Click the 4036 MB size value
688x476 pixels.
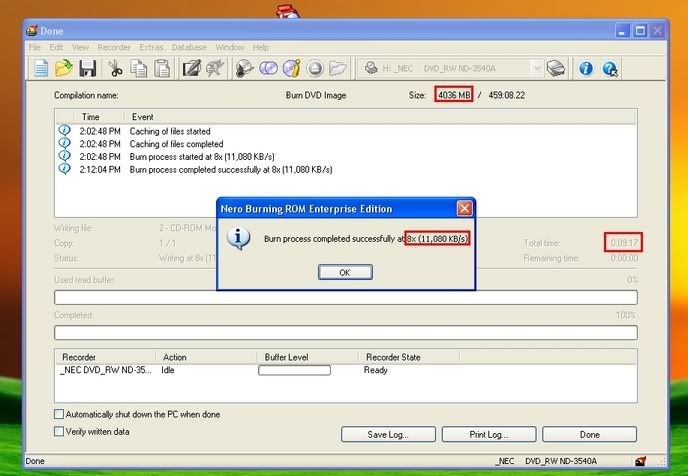[x=454, y=95]
